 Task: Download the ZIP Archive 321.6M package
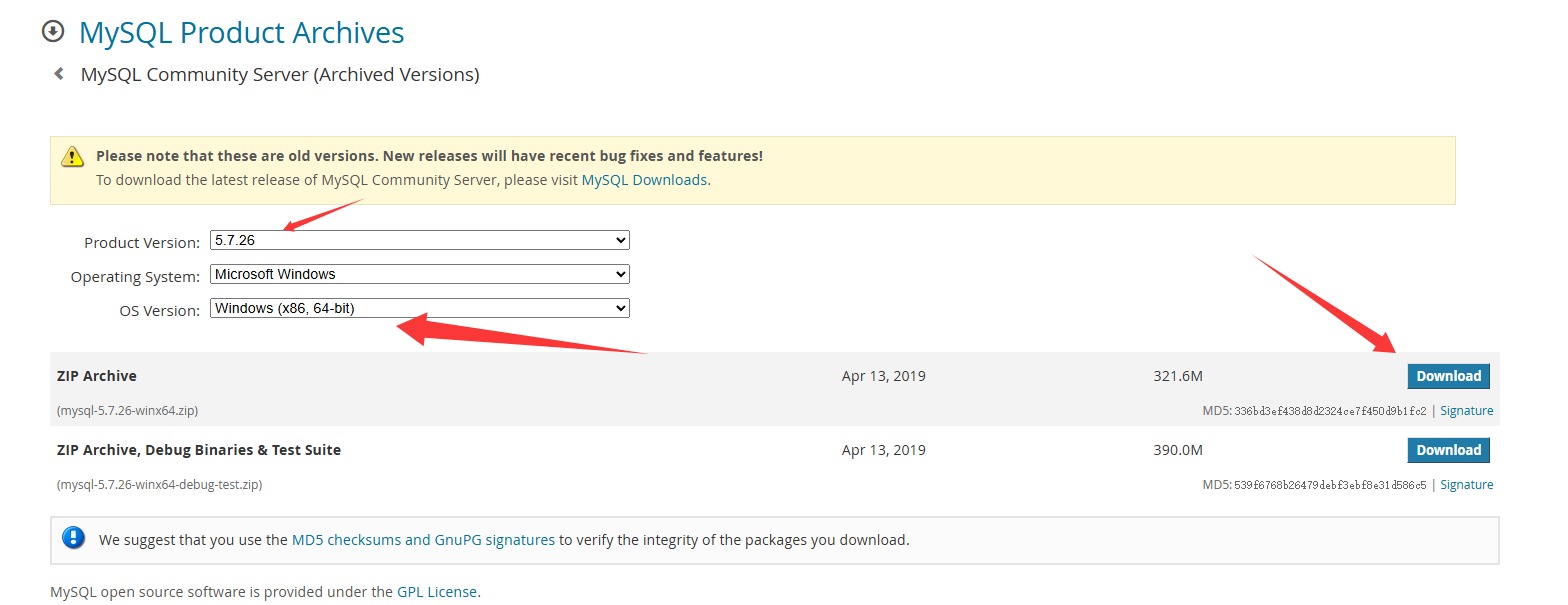pyautogui.click(x=1448, y=376)
